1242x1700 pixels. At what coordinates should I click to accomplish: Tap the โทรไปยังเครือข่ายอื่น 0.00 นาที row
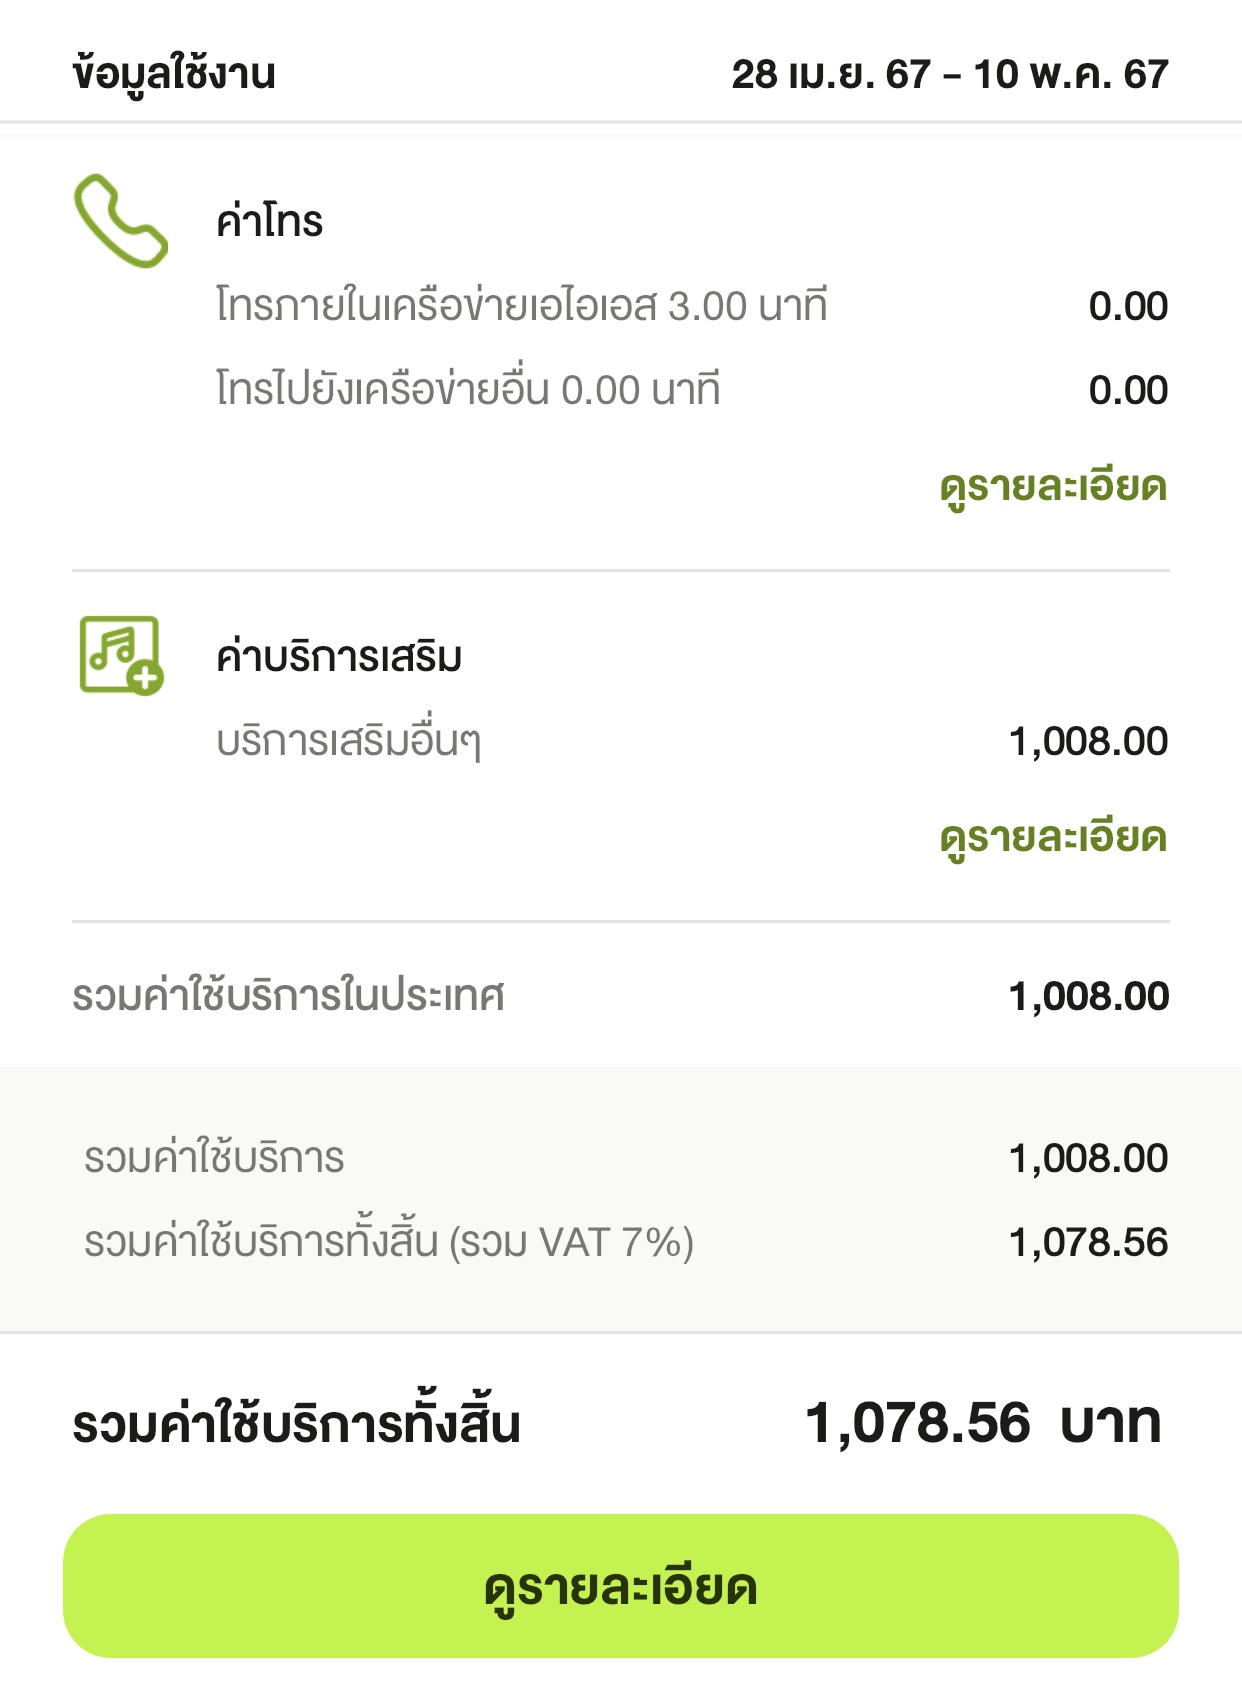click(692, 390)
